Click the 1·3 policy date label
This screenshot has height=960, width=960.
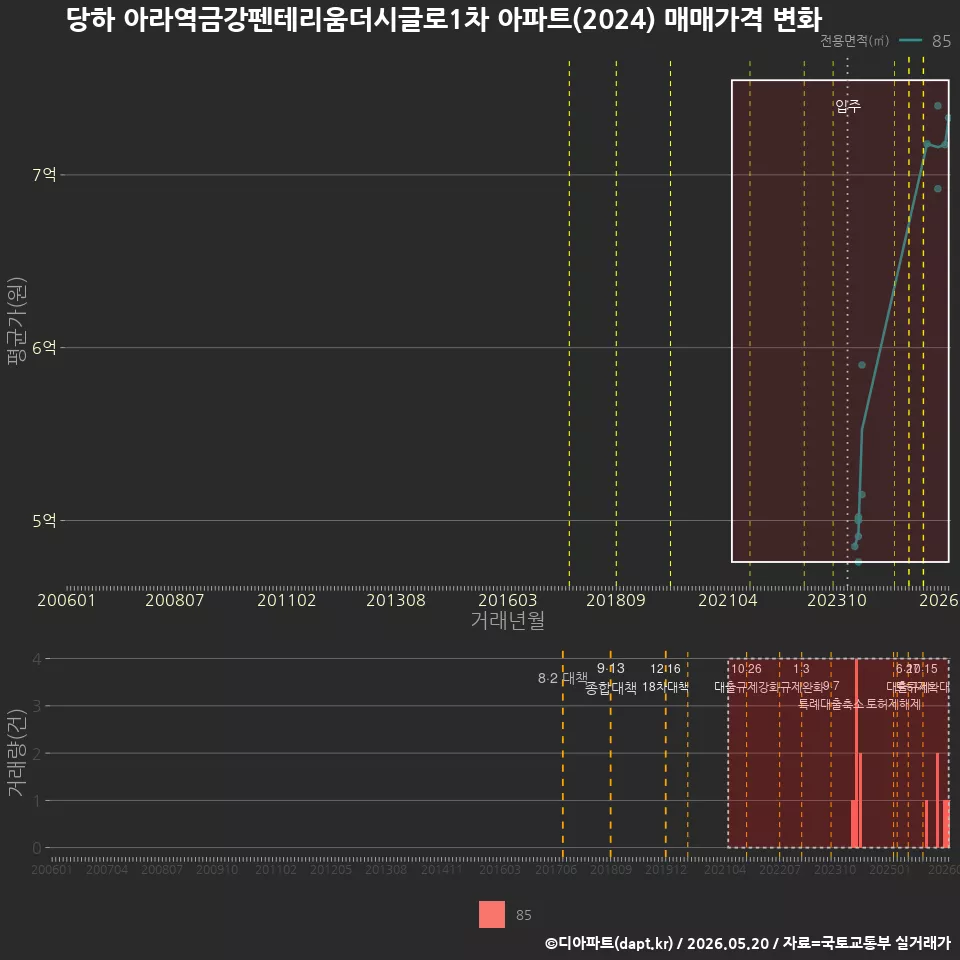click(801, 669)
